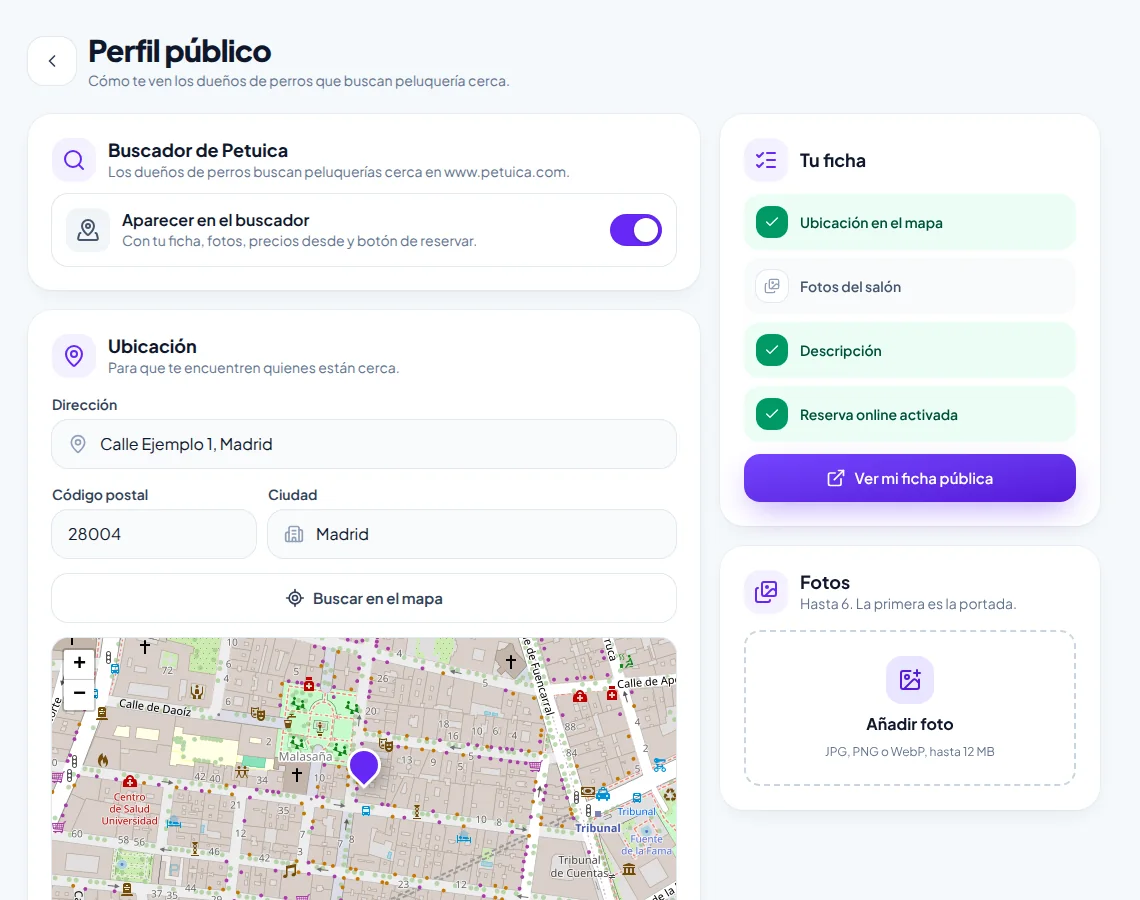Click the map pin person icon in Aparecer row

tap(88, 230)
